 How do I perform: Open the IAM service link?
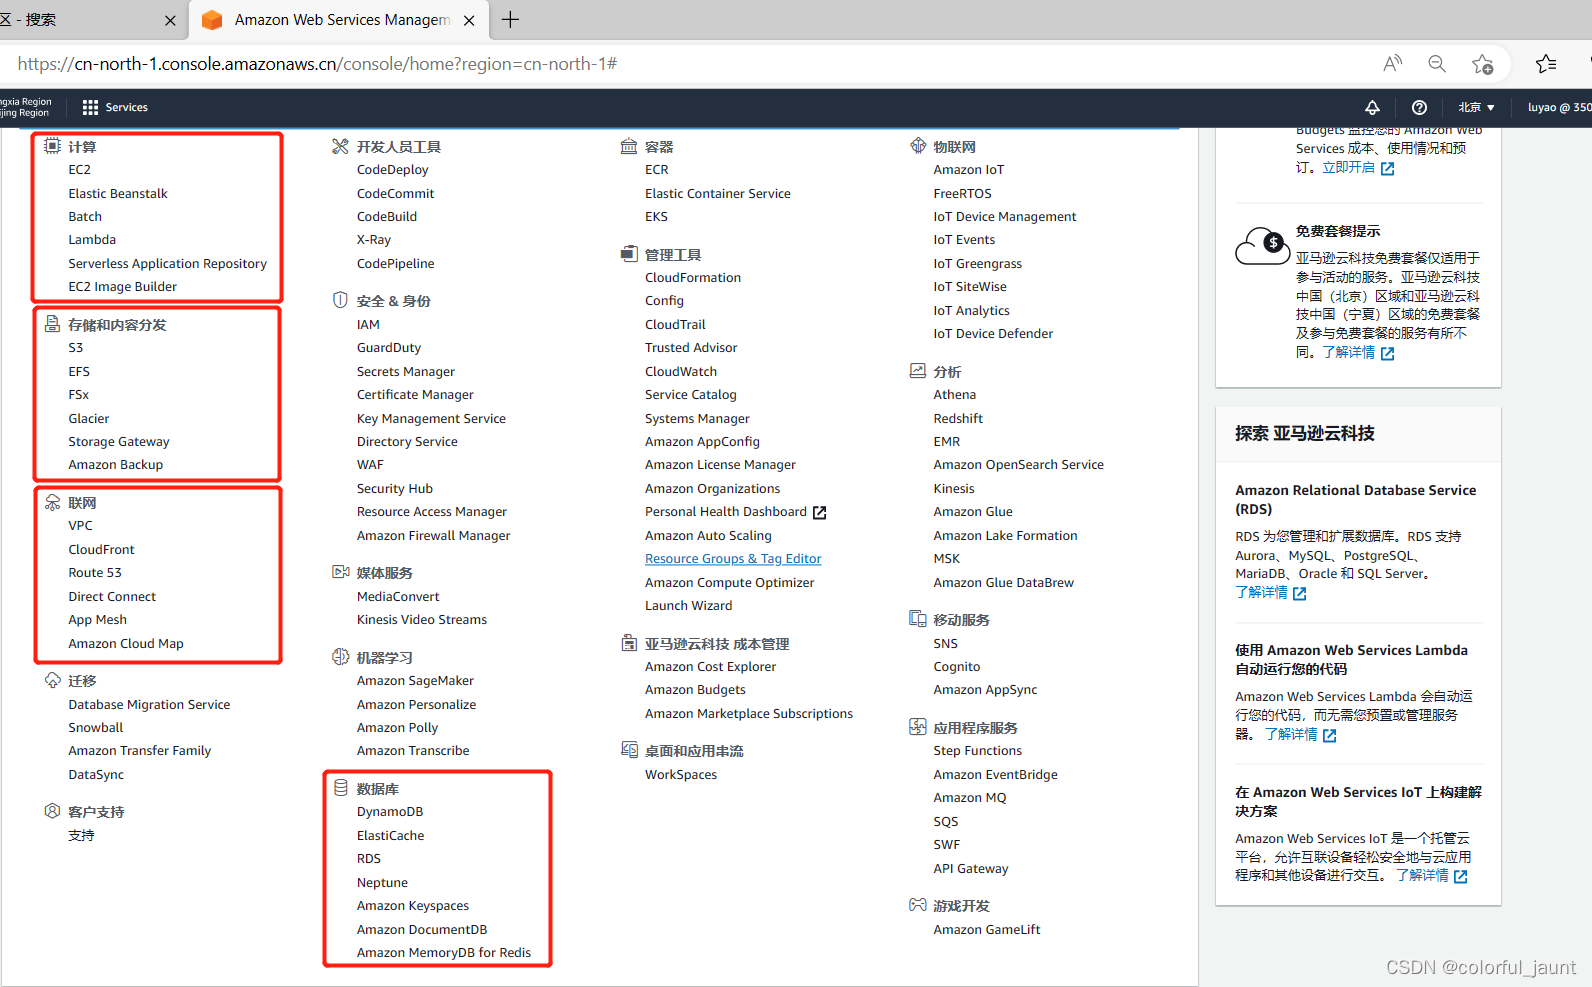pyautogui.click(x=368, y=325)
